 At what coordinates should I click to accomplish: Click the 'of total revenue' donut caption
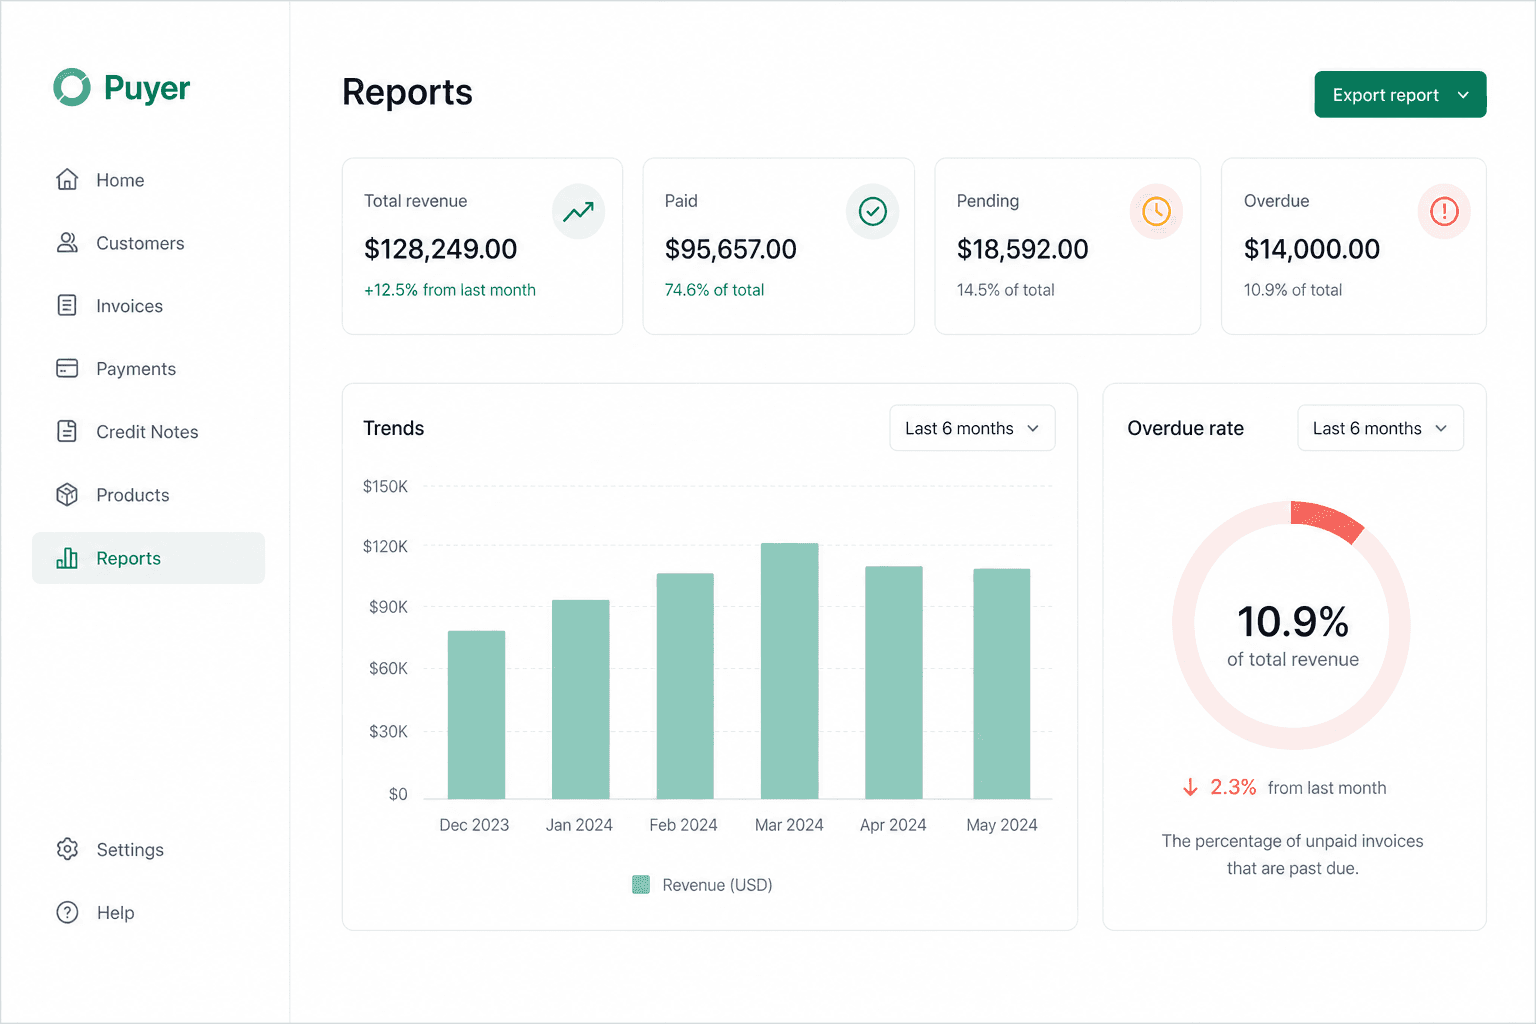1293,660
